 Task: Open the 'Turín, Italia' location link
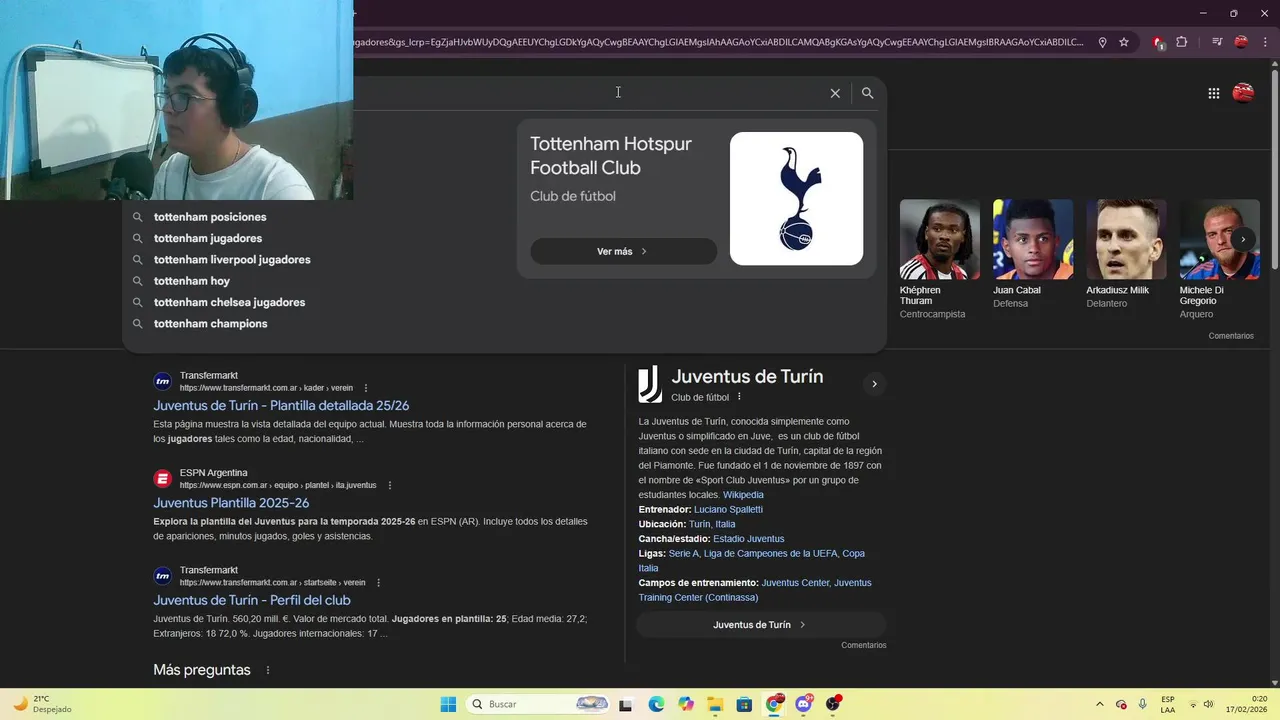coord(712,524)
